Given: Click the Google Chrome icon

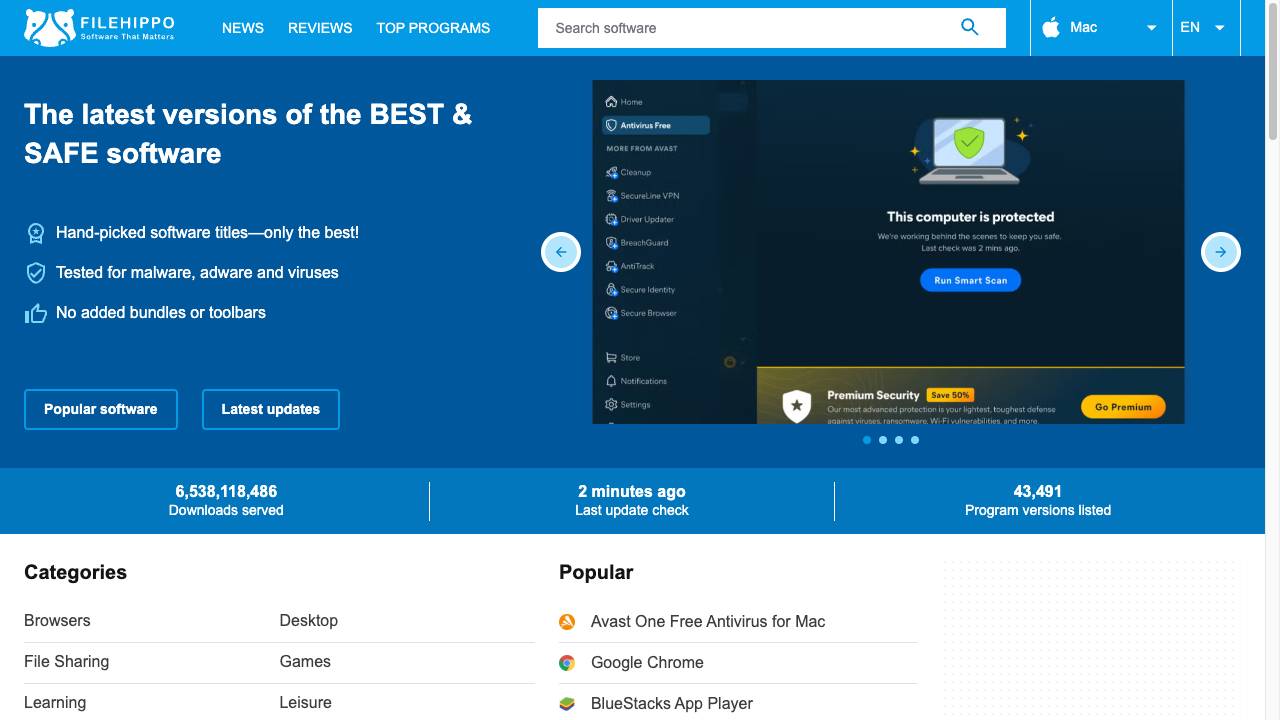Looking at the screenshot, I should click(567, 663).
